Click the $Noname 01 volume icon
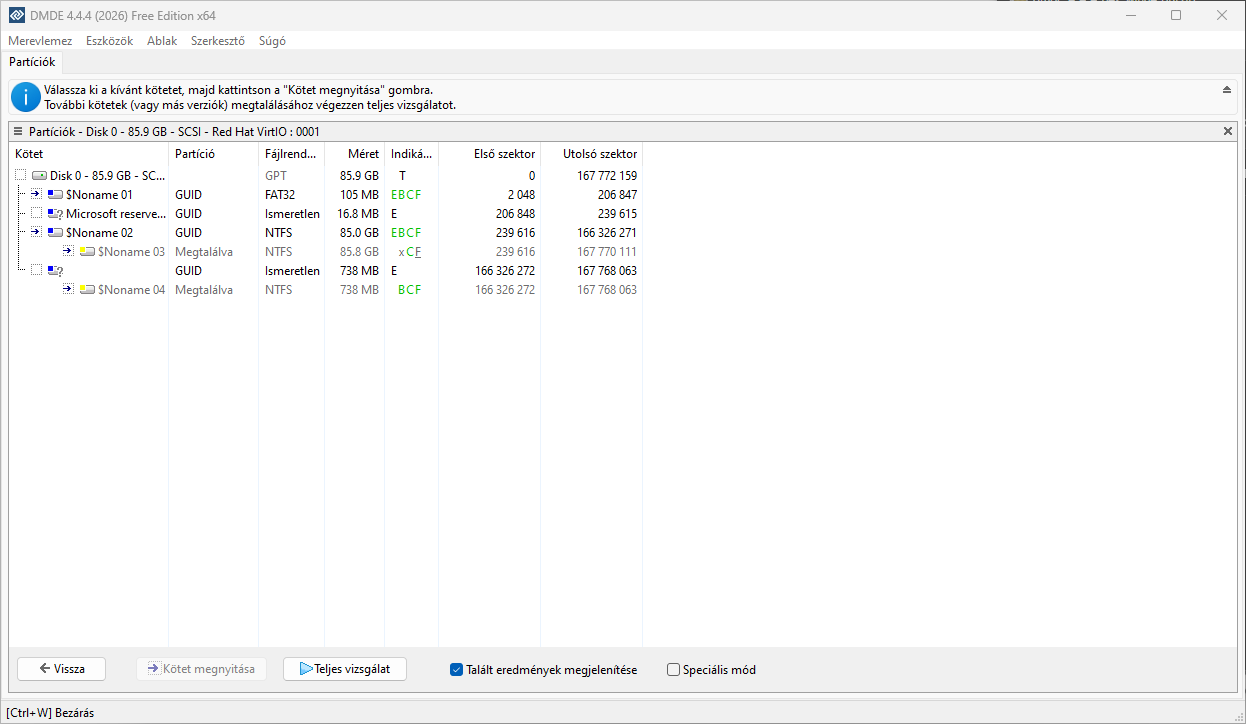The height and width of the screenshot is (724, 1246). (x=56, y=195)
